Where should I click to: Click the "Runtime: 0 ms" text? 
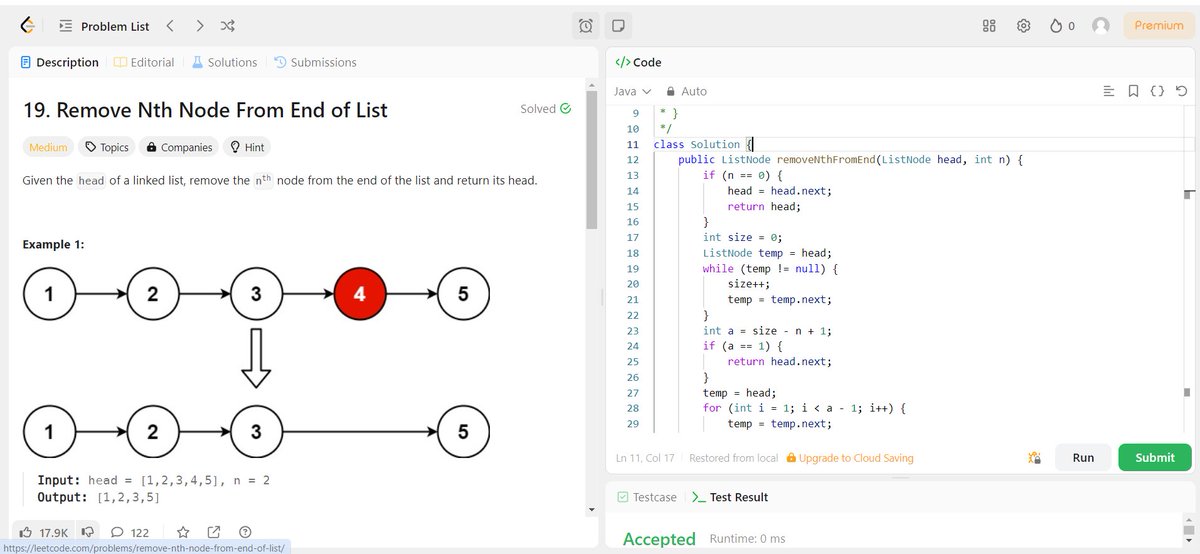[747, 539]
